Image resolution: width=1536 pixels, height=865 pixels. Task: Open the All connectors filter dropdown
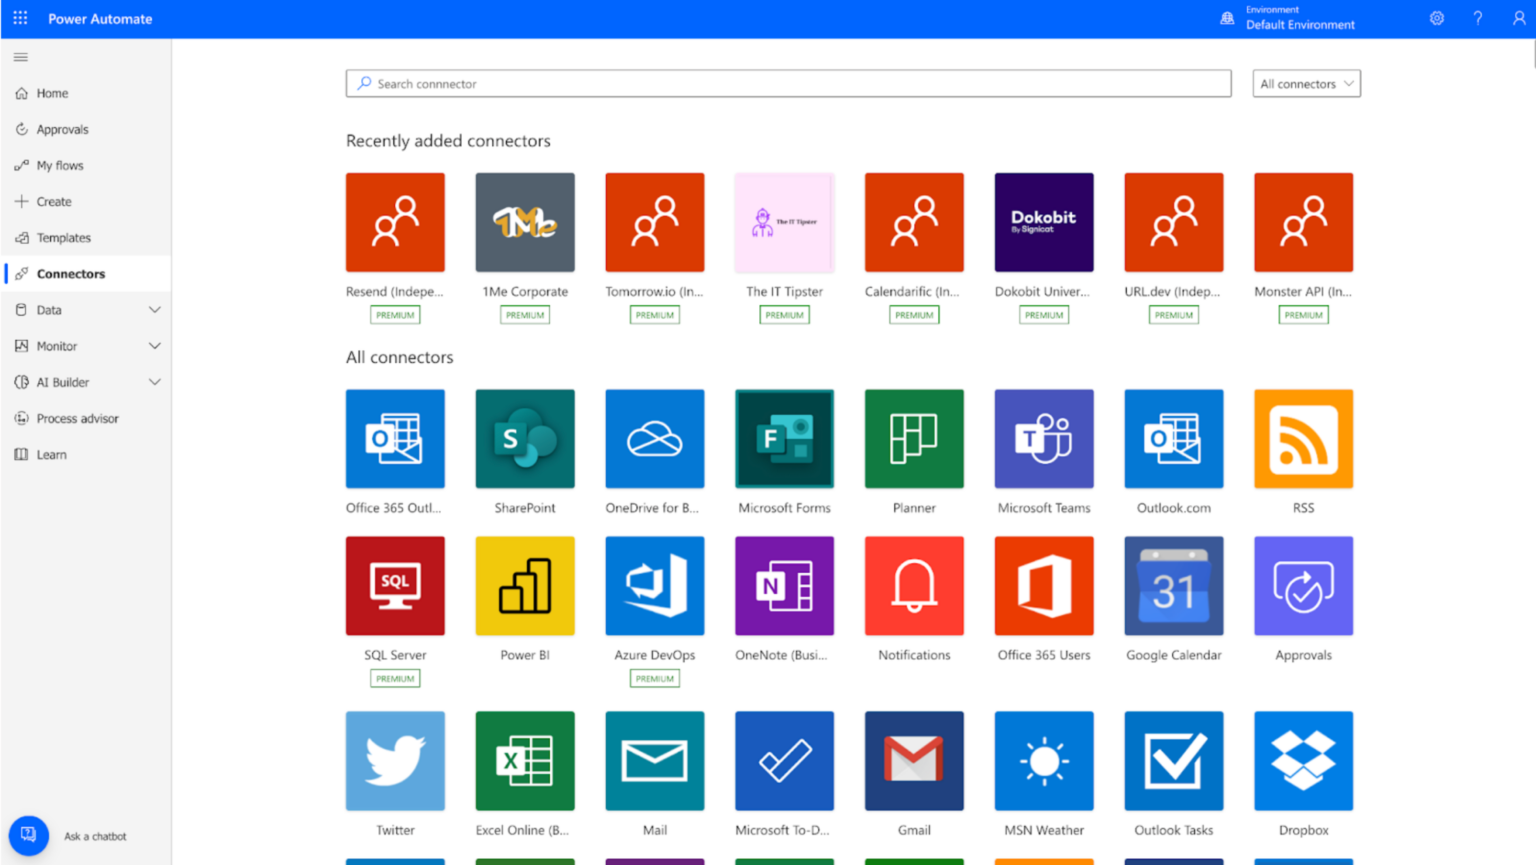(1306, 83)
